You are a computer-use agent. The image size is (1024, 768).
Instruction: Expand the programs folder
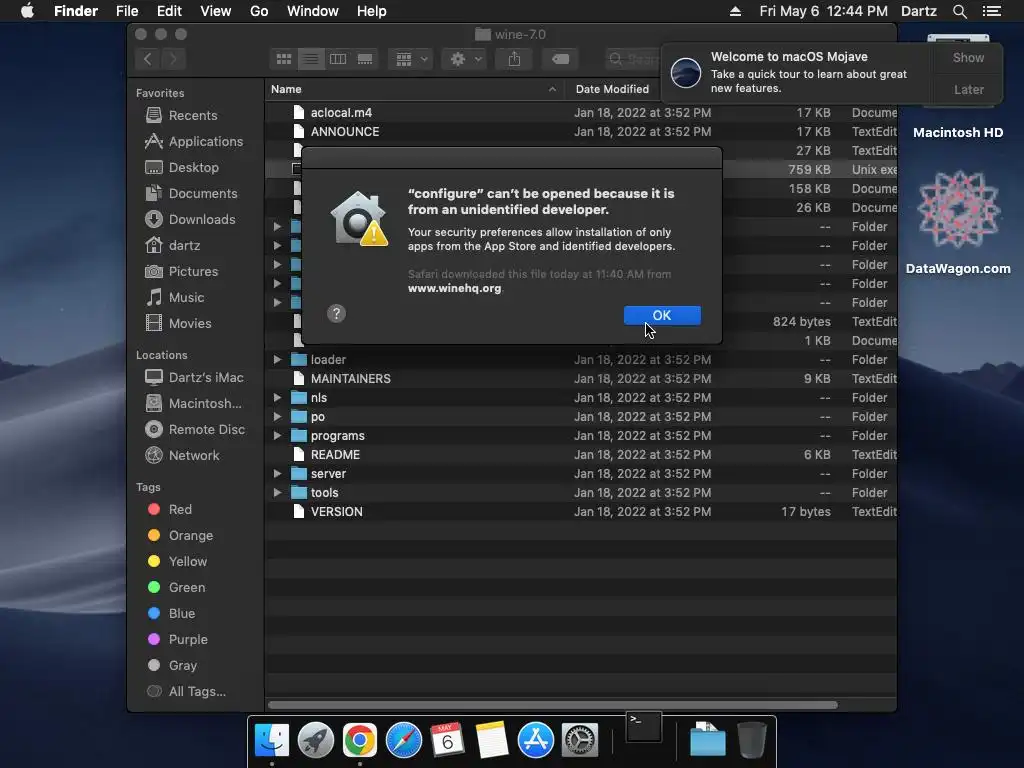coord(278,436)
